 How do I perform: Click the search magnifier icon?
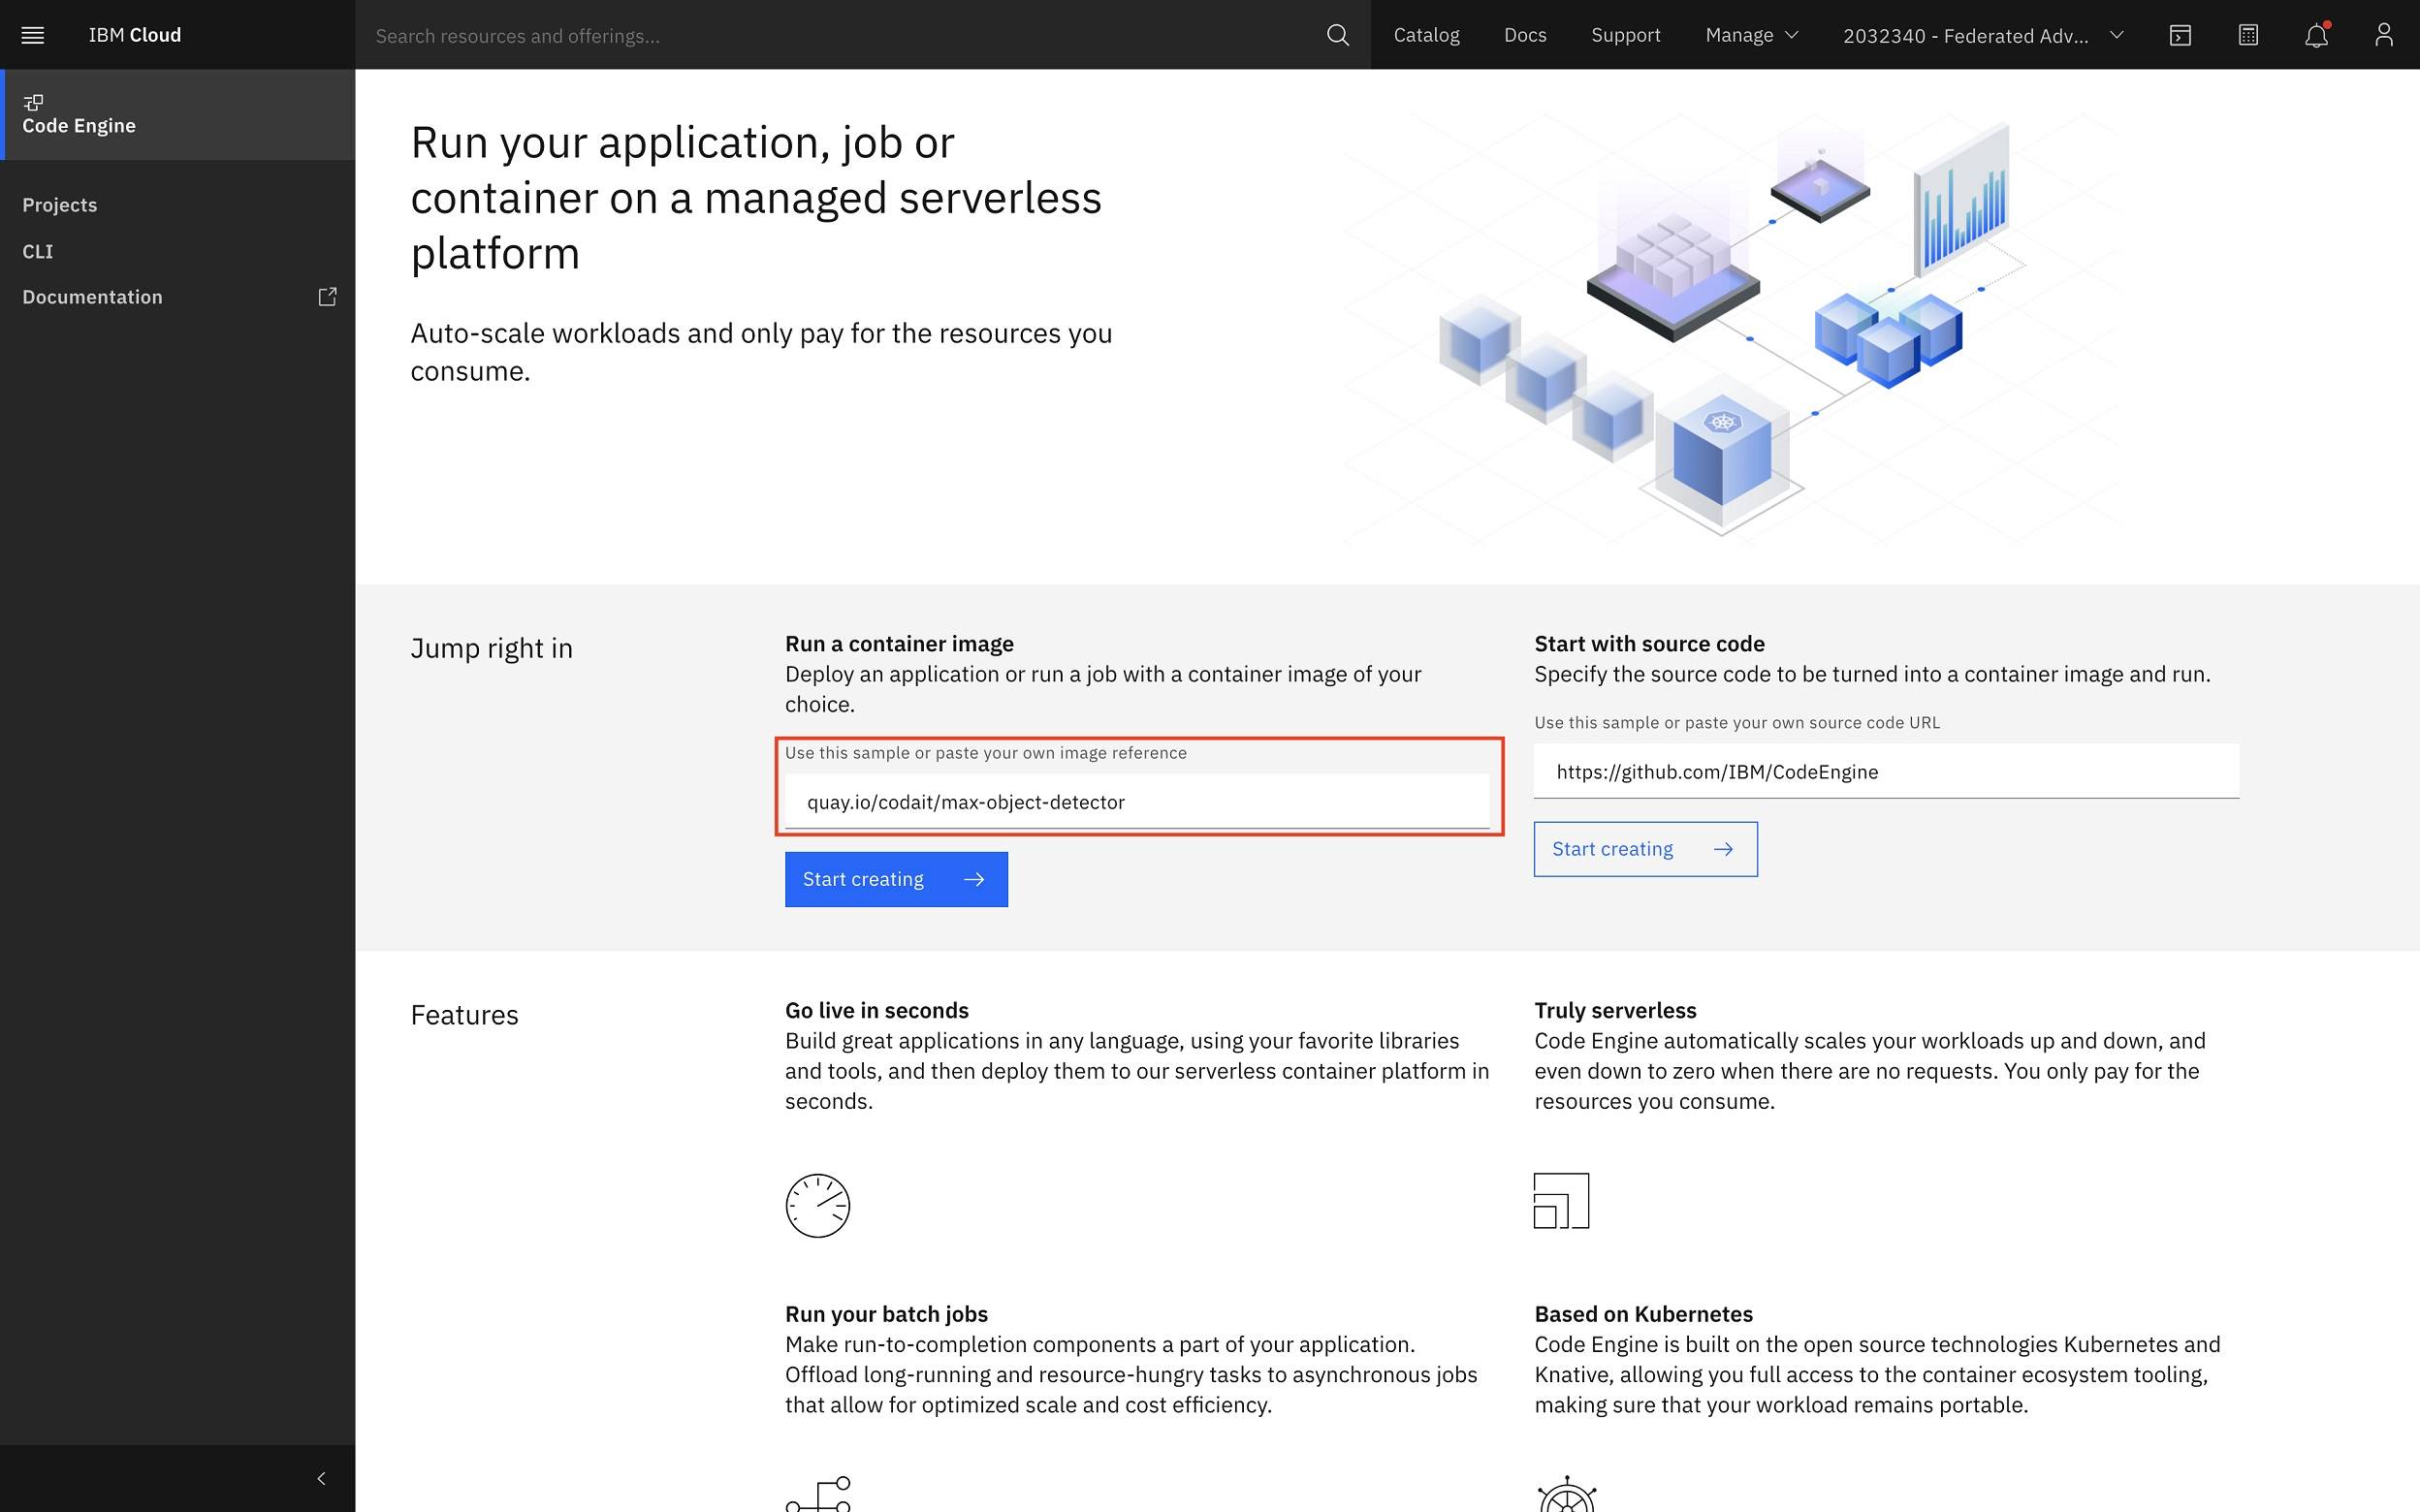pos(1337,35)
